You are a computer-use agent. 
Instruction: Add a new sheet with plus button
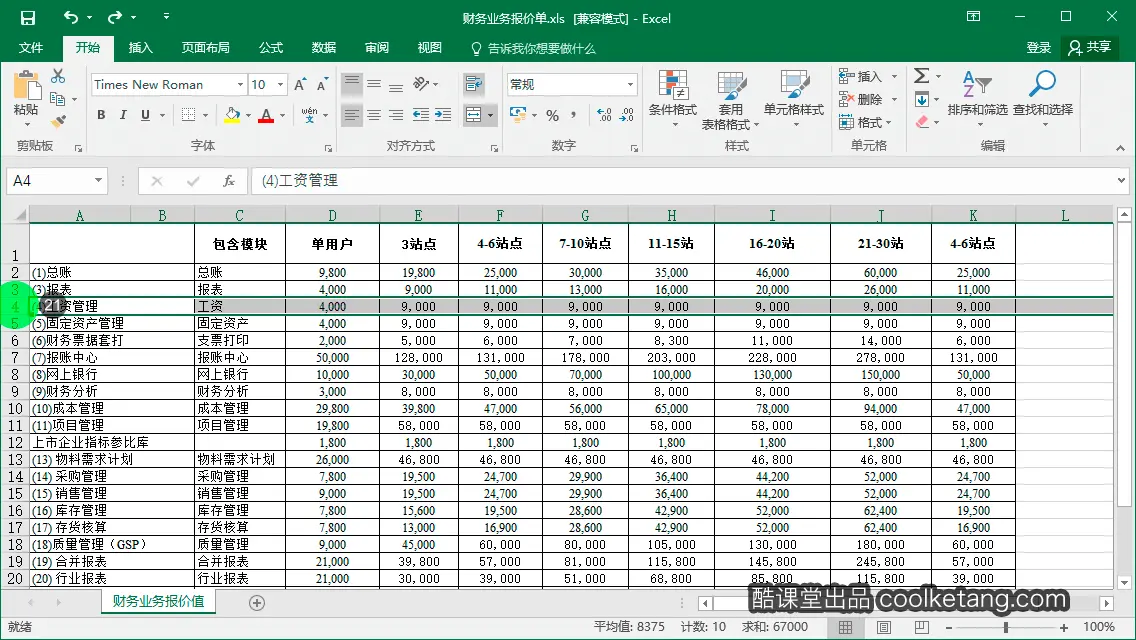[x=256, y=603]
